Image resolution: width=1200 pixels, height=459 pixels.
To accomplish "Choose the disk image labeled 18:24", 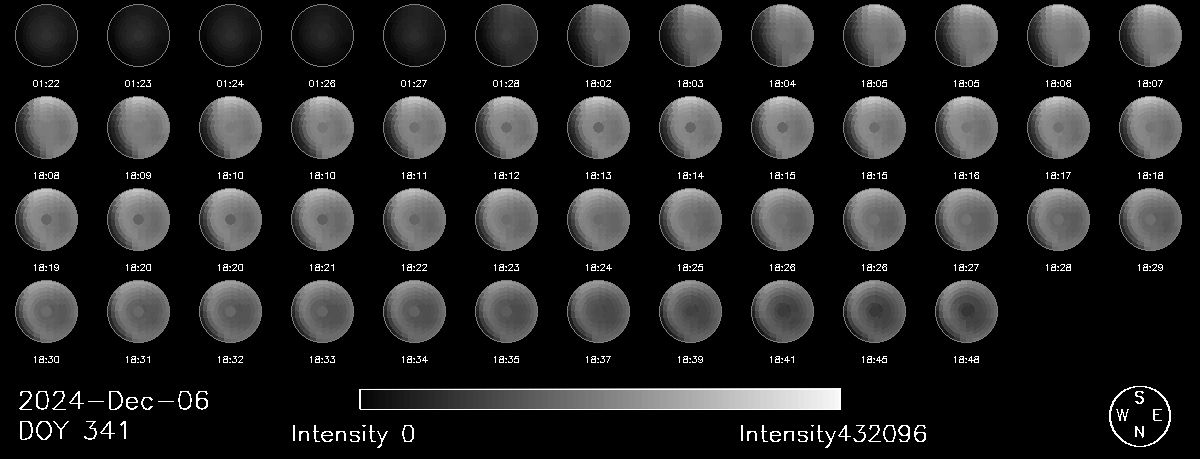I will [598, 219].
